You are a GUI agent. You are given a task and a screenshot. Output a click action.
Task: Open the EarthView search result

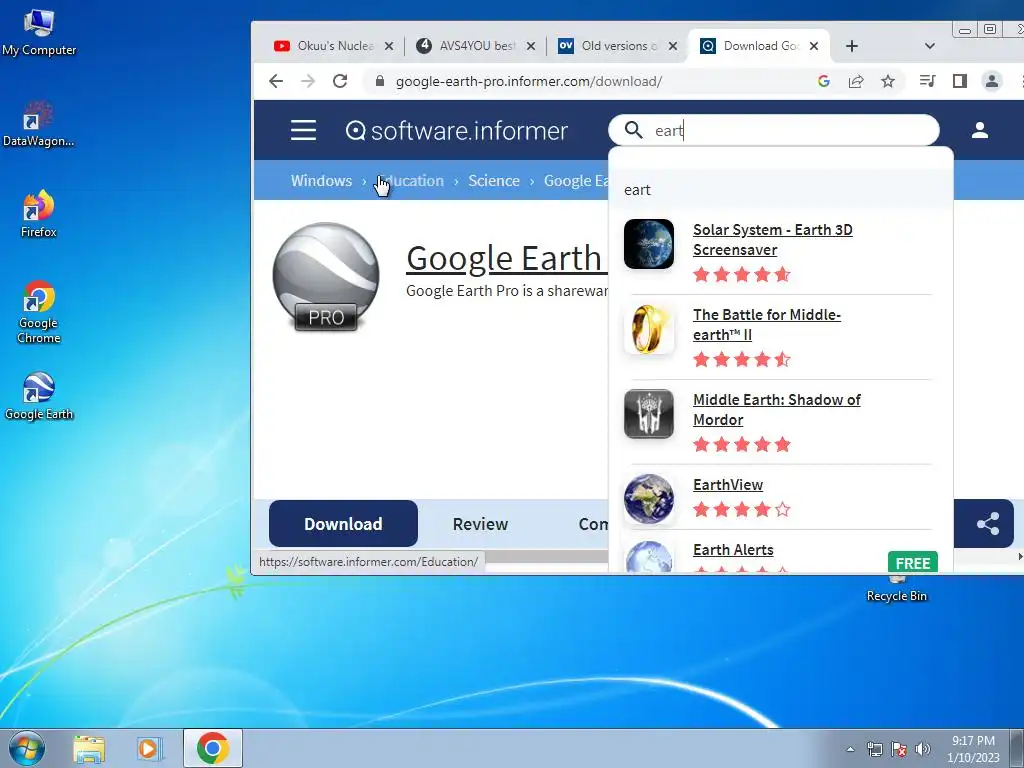click(728, 485)
